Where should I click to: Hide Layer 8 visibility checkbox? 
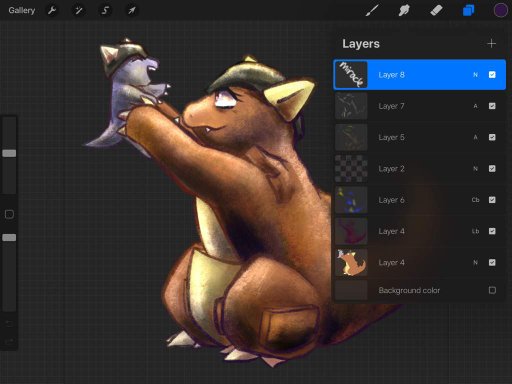492,75
